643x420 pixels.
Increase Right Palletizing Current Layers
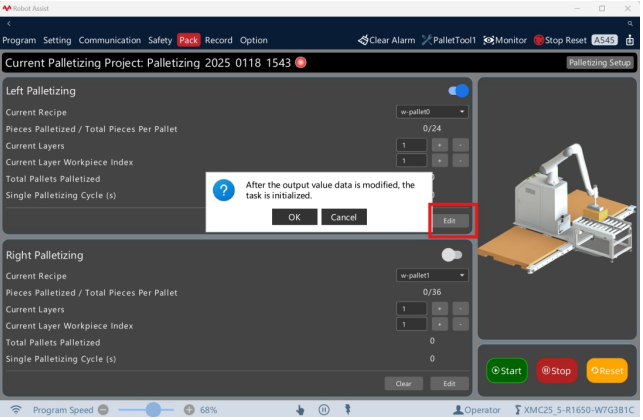click(440, 308)
